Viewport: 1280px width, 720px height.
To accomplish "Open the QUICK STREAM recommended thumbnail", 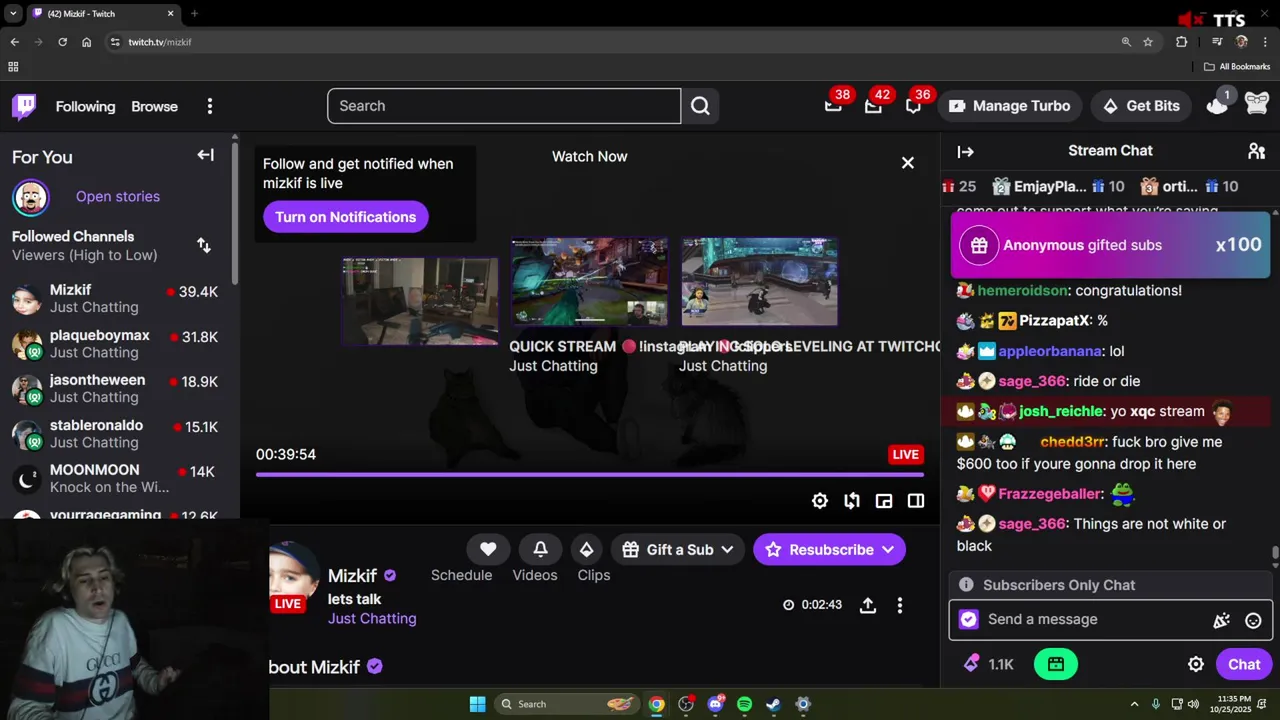I will [589, 282].
